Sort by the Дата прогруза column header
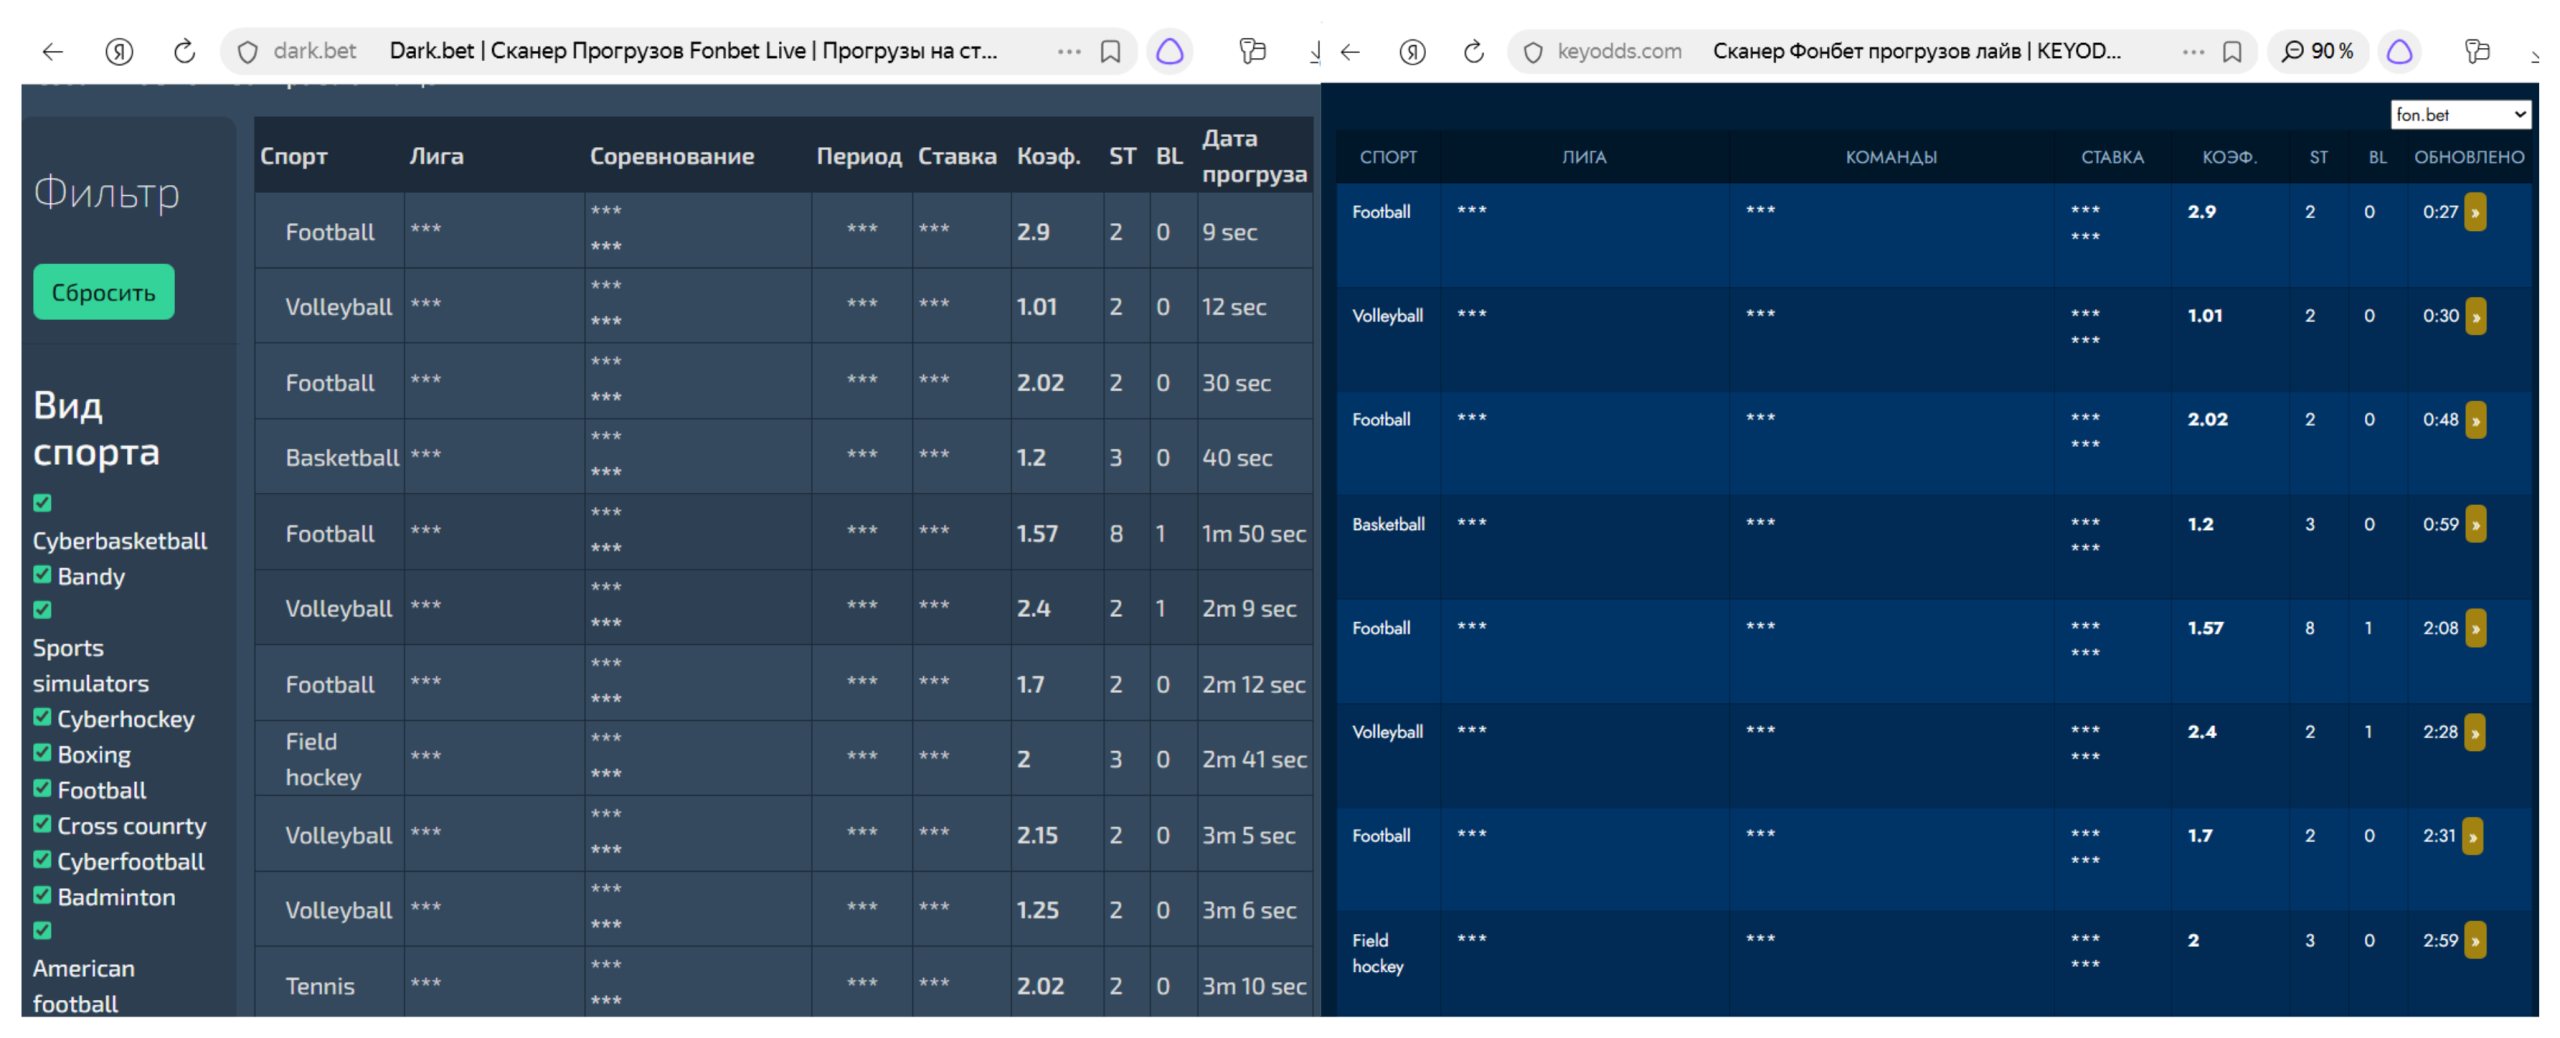This screenshot has width=2560, height=1038. click(1254, 156)
